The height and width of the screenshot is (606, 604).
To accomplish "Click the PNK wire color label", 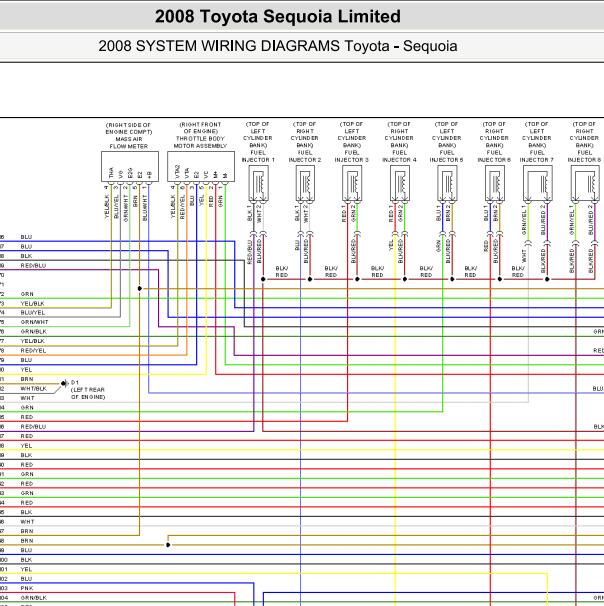I will [27, 588].
